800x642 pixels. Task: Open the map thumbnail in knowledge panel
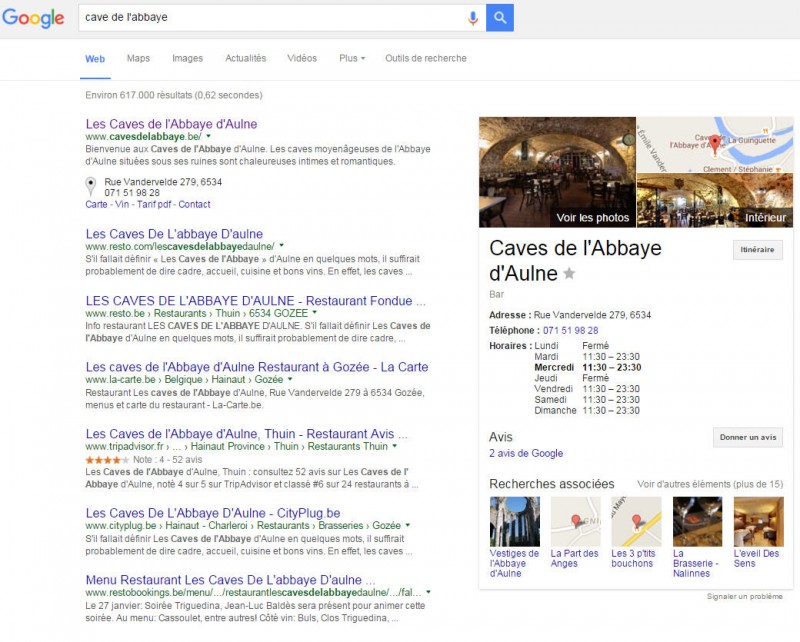point(715,145)
